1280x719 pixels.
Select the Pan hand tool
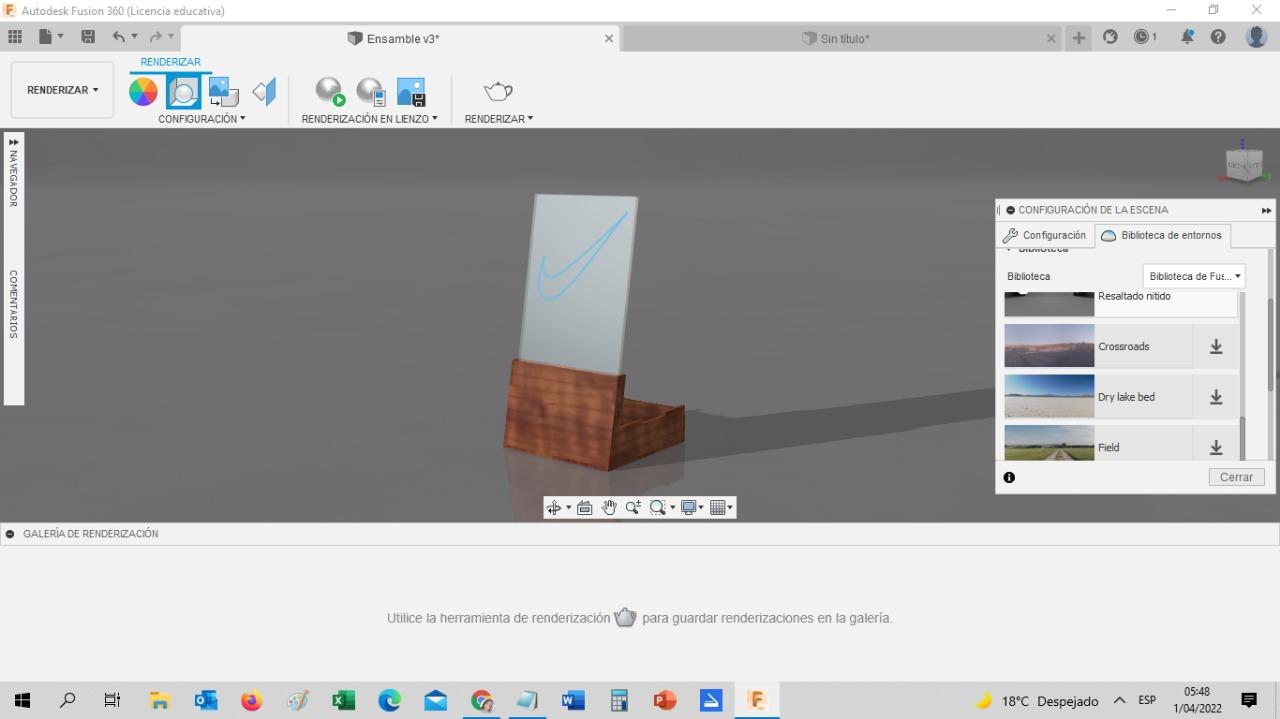(x=609, y=508)
